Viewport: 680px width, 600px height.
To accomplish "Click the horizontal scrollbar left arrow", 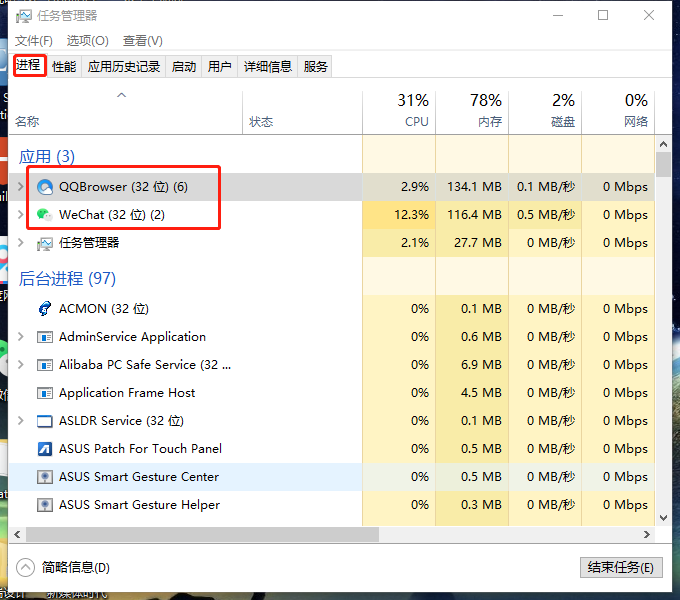I will [x=17, y=535].
